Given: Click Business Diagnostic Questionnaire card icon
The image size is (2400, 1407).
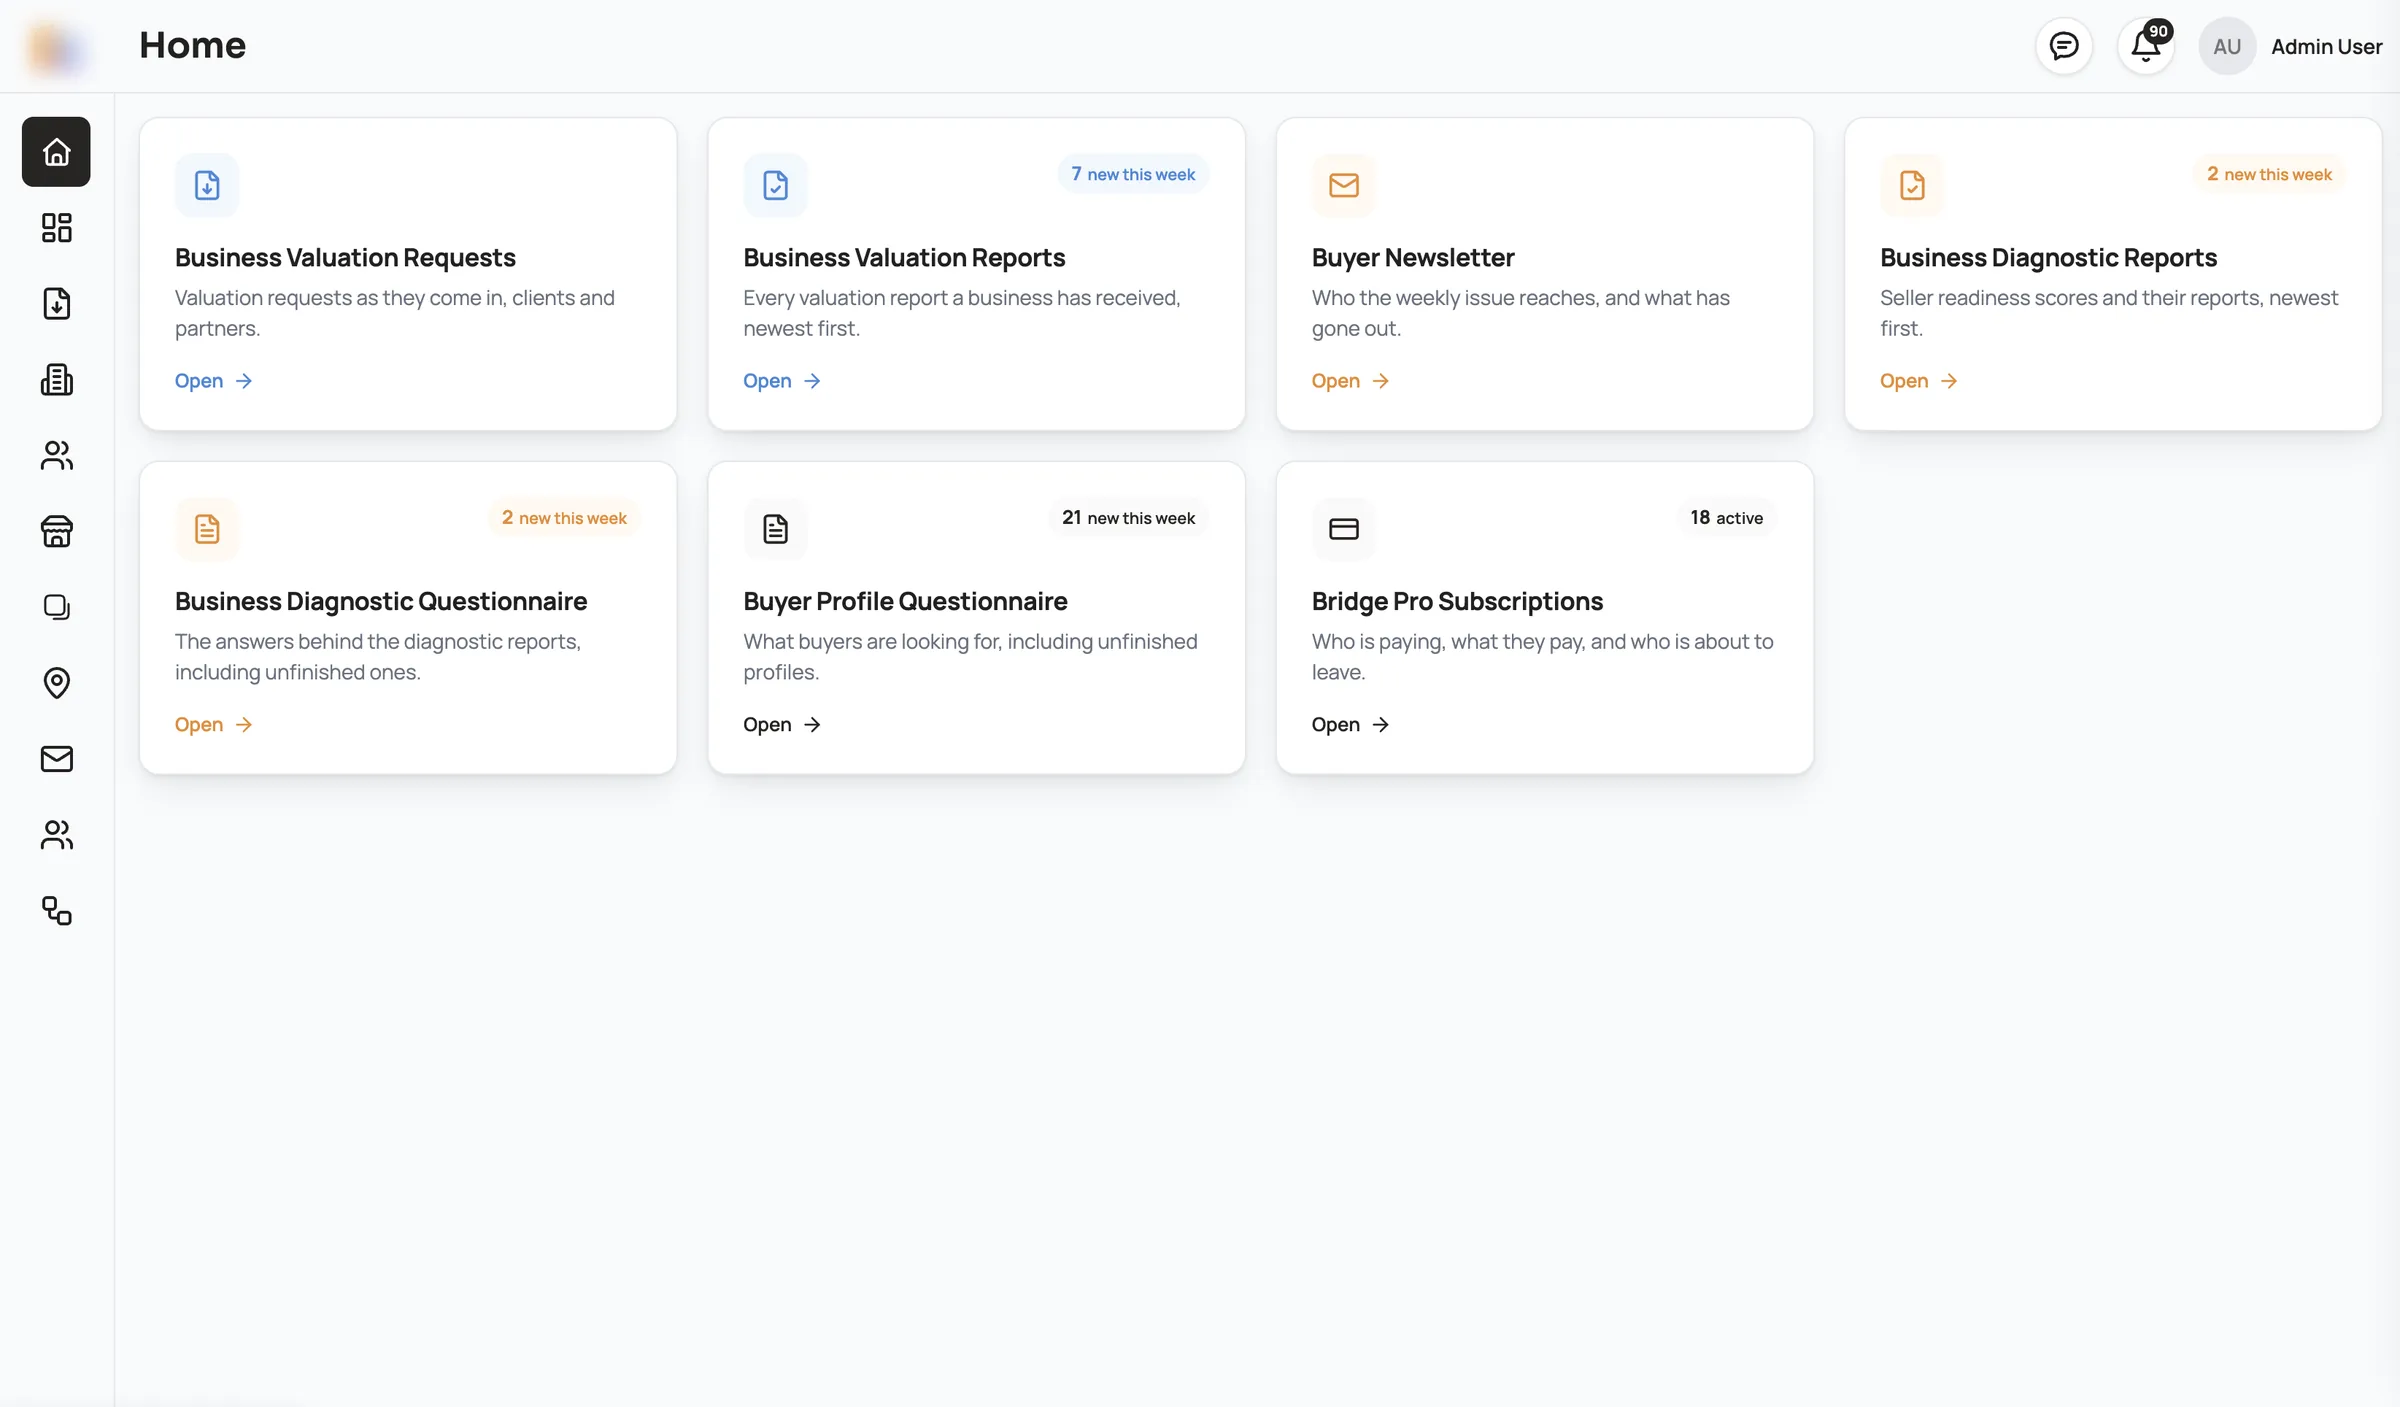Looking at the screenshot, I should 207,529.
